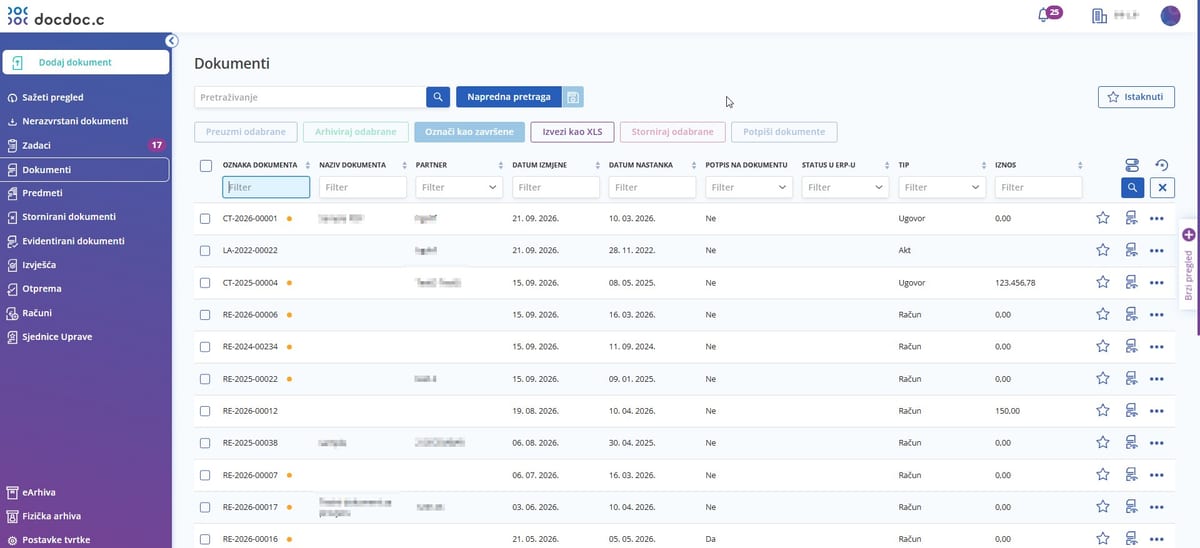Apply filters with the blue filter-row search button

pyautogui.click(x=1132, y=187)
